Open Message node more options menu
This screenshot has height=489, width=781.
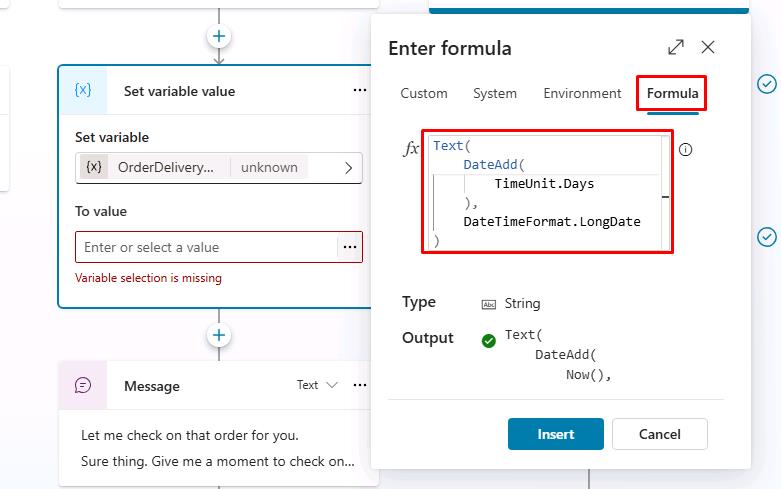360,385
